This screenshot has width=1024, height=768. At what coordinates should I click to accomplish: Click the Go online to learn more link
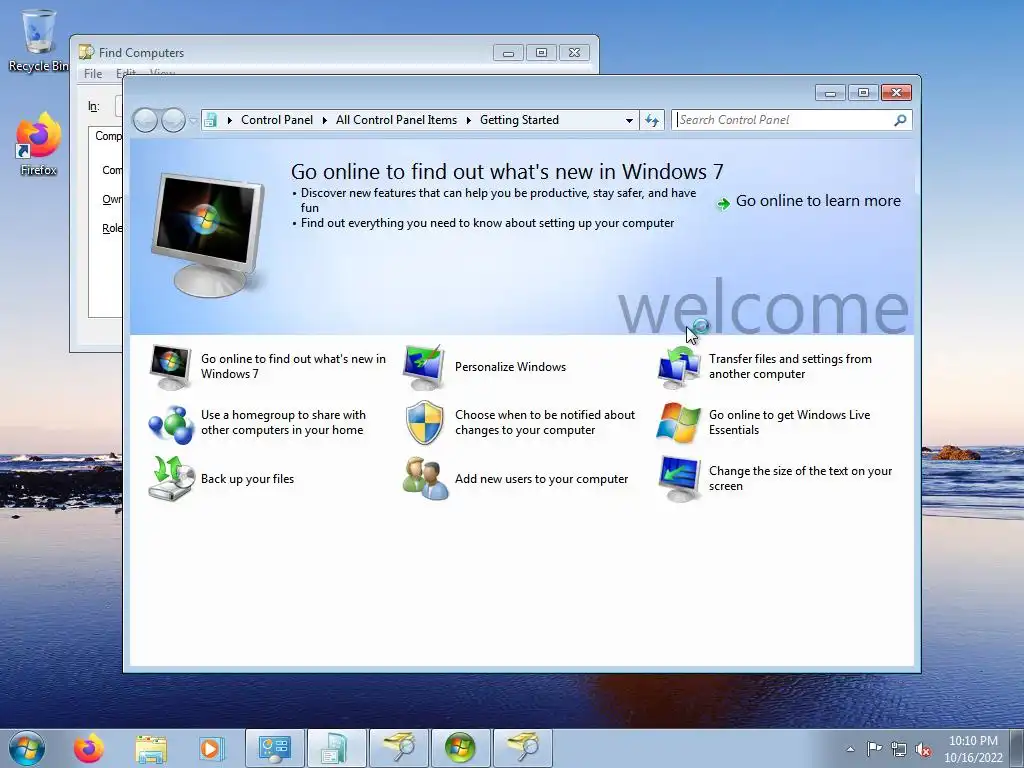pyautogui.click(x=818, y=201)
